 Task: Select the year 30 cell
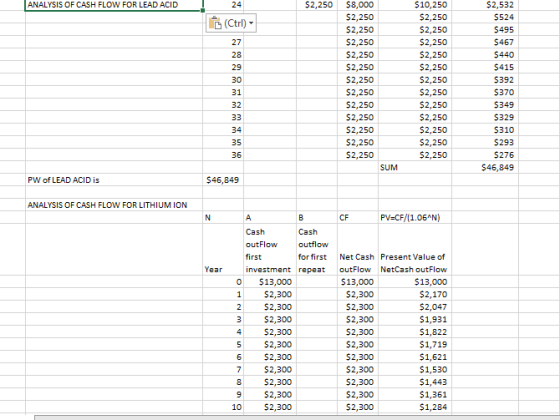(223, 80)
